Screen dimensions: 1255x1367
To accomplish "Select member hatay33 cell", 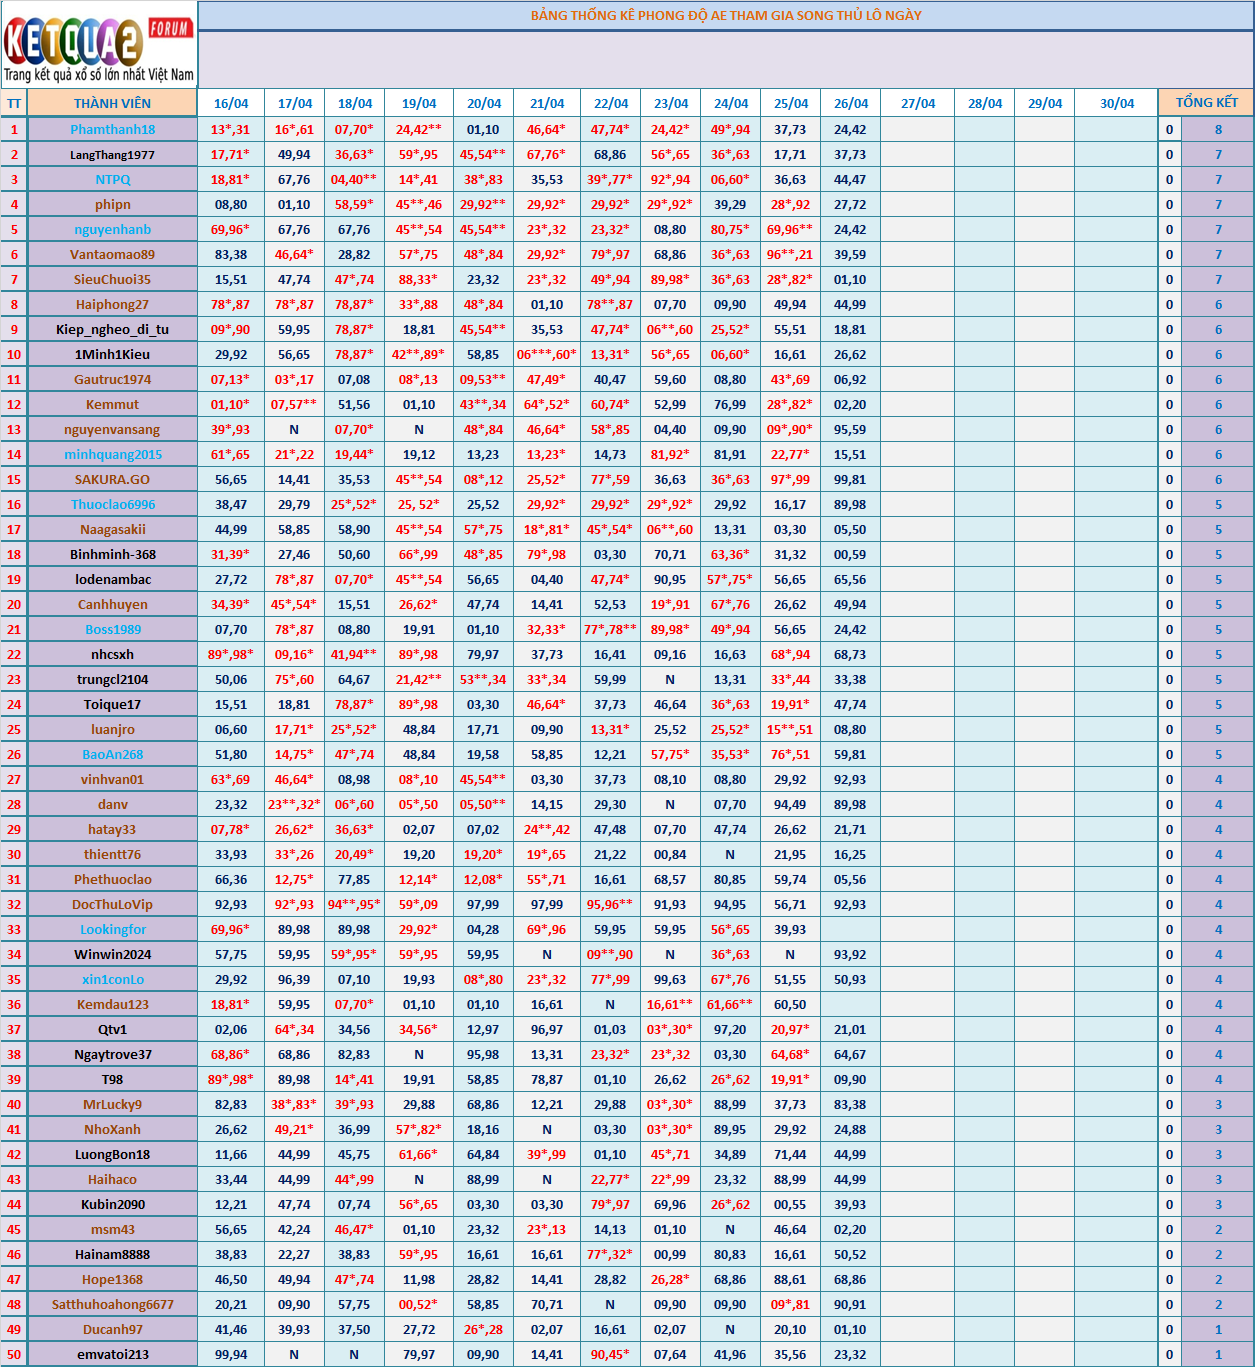I will click(x=112, y=829).
